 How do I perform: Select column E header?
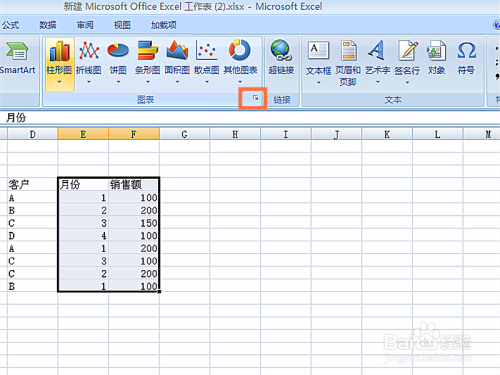(x=83, y=134)
